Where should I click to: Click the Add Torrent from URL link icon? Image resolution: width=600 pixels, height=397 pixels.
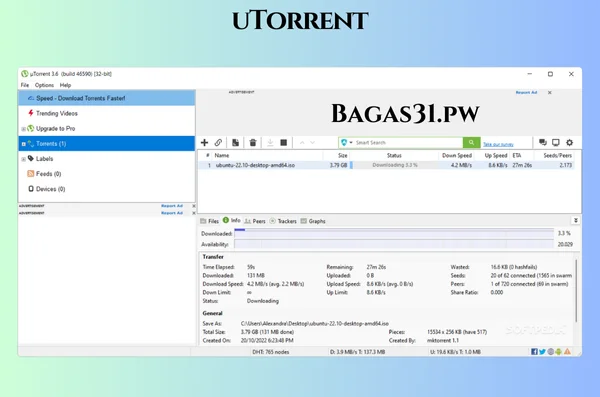point(218,143)
